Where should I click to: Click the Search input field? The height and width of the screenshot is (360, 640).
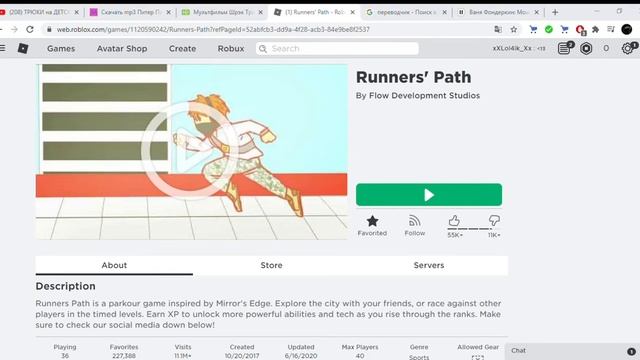pyautogui.click(x=337, y=49)
